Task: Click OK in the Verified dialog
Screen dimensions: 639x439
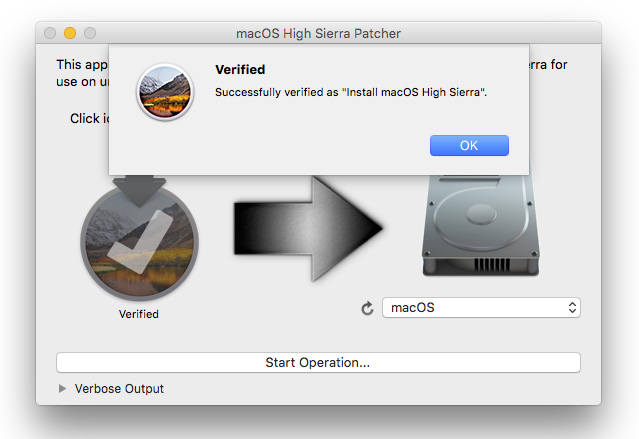Action: pyautogui.click(x=469, y=146)
